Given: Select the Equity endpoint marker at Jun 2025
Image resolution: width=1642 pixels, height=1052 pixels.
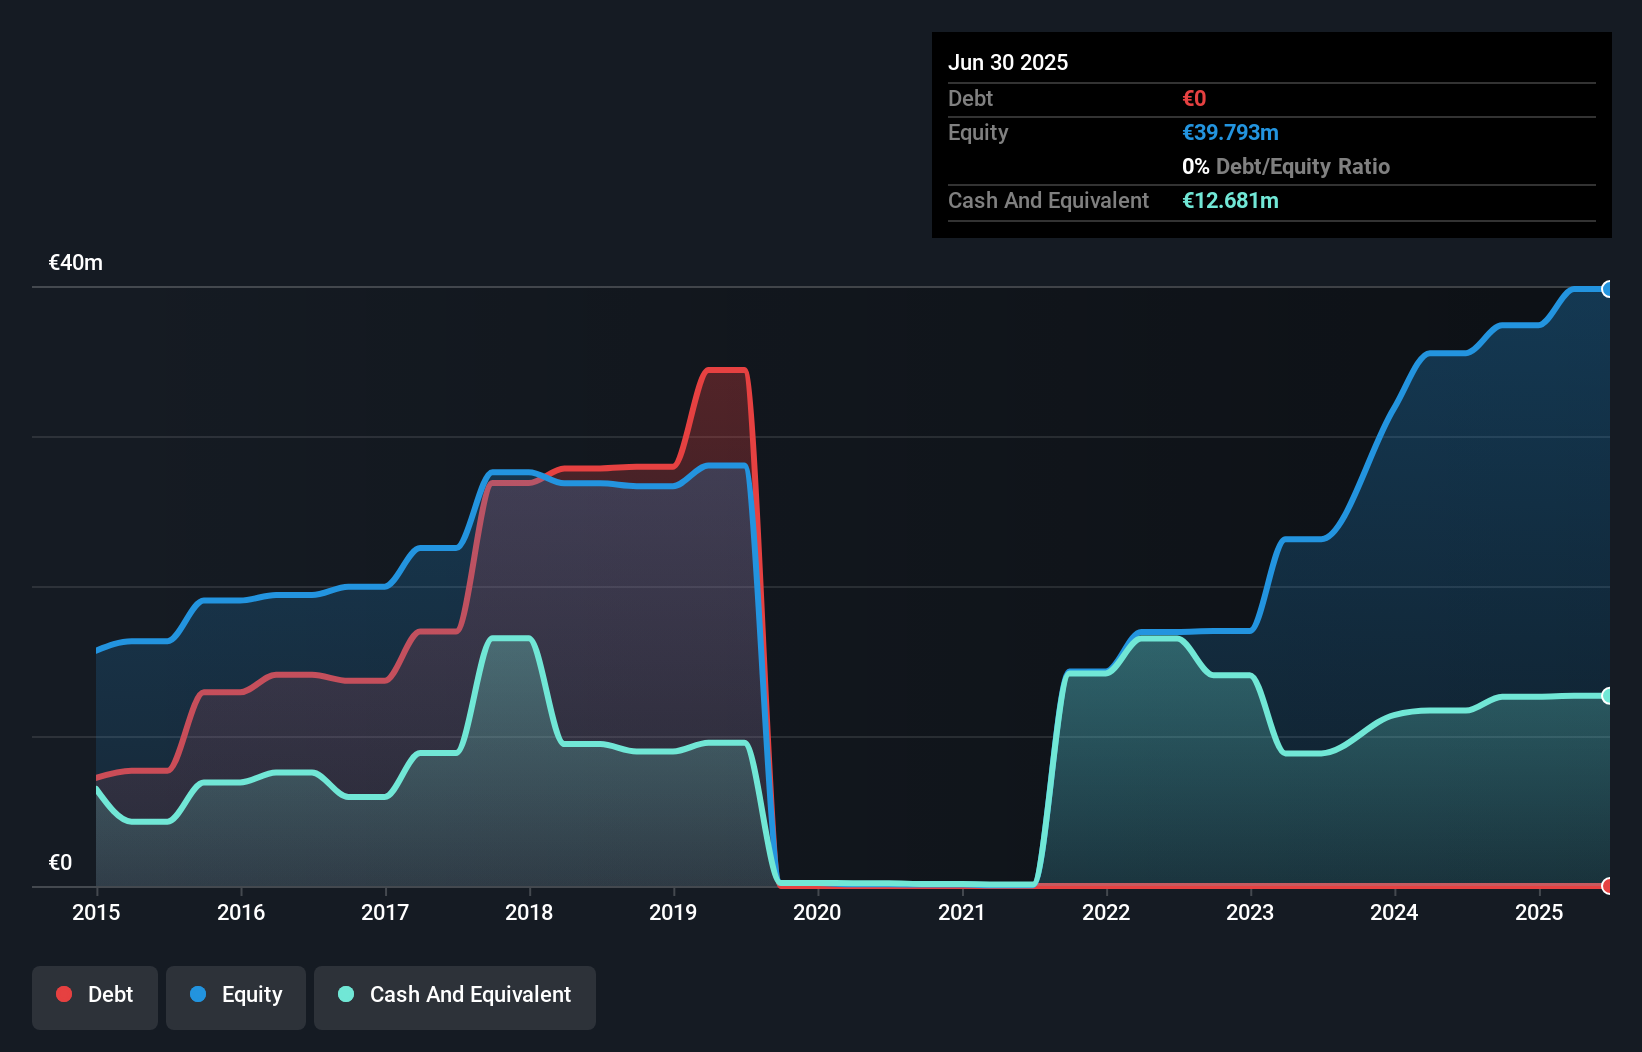Looking at the screenshot, I should click(1608, 289).
